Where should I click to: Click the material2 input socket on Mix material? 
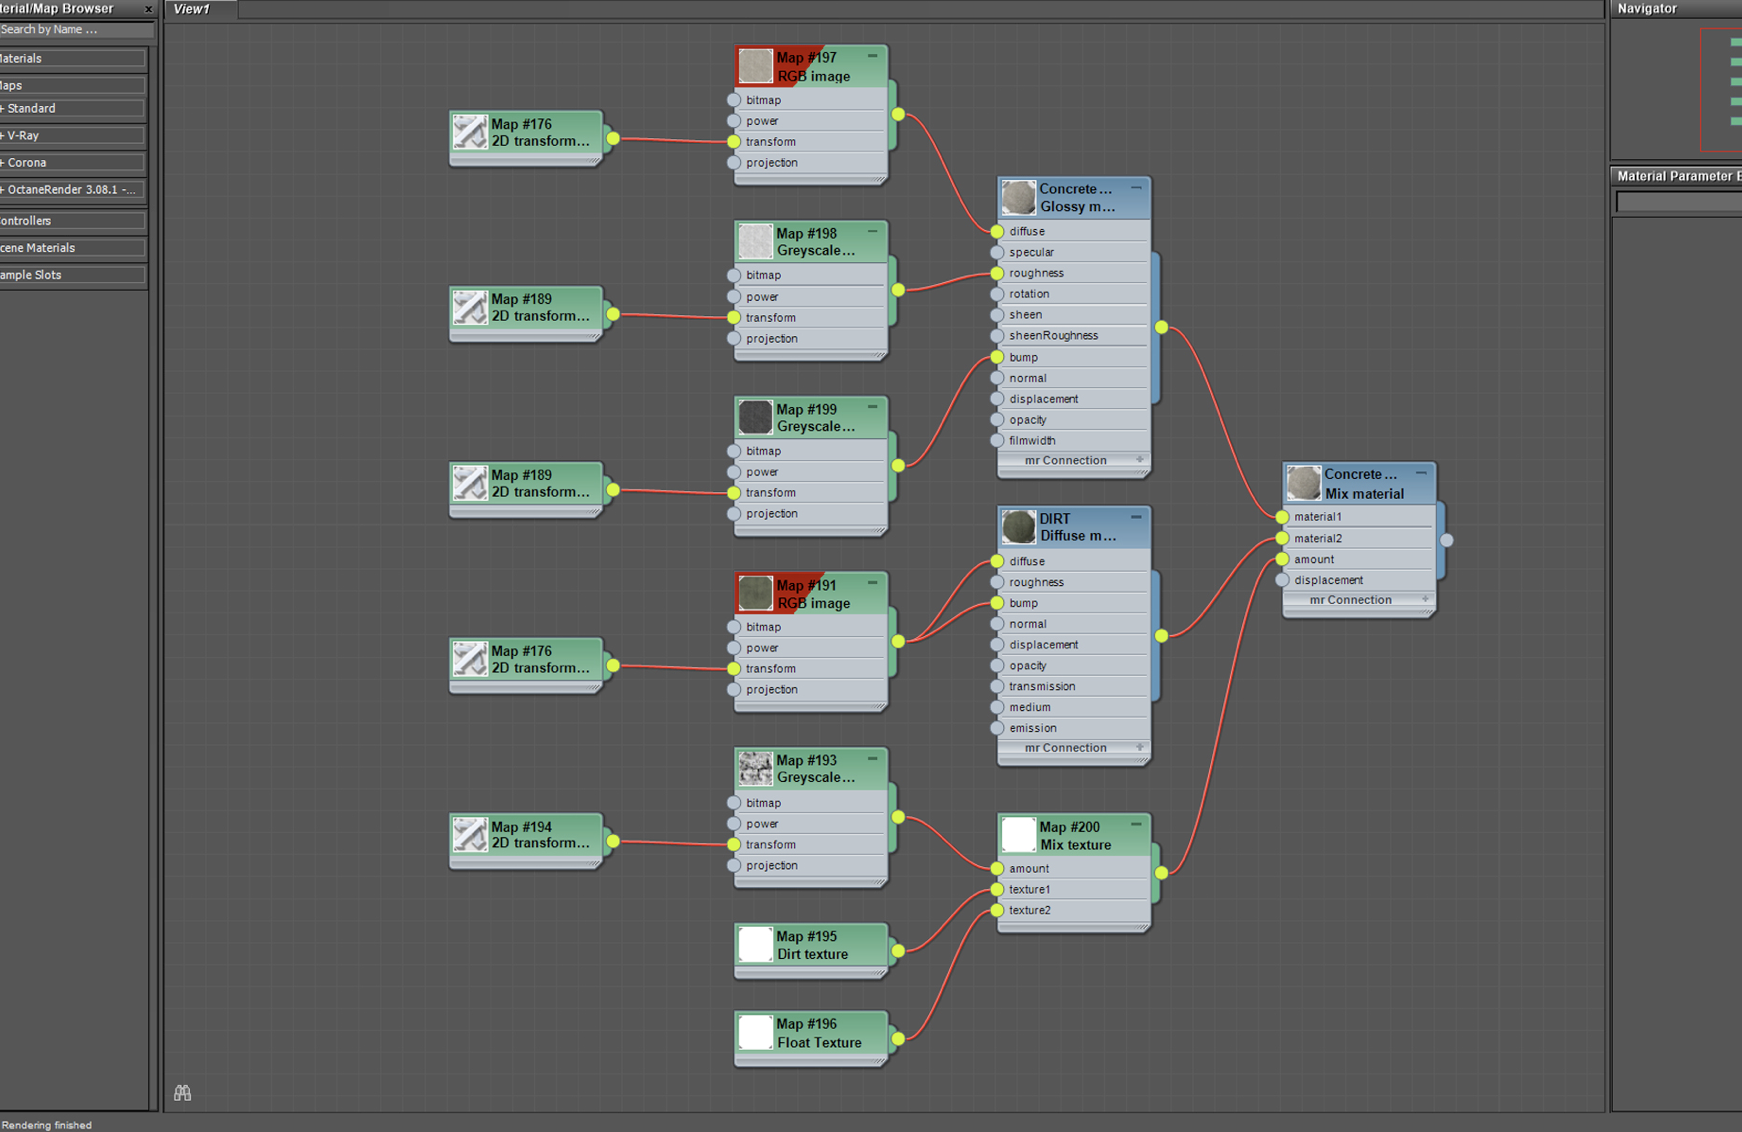[1282, 538]
